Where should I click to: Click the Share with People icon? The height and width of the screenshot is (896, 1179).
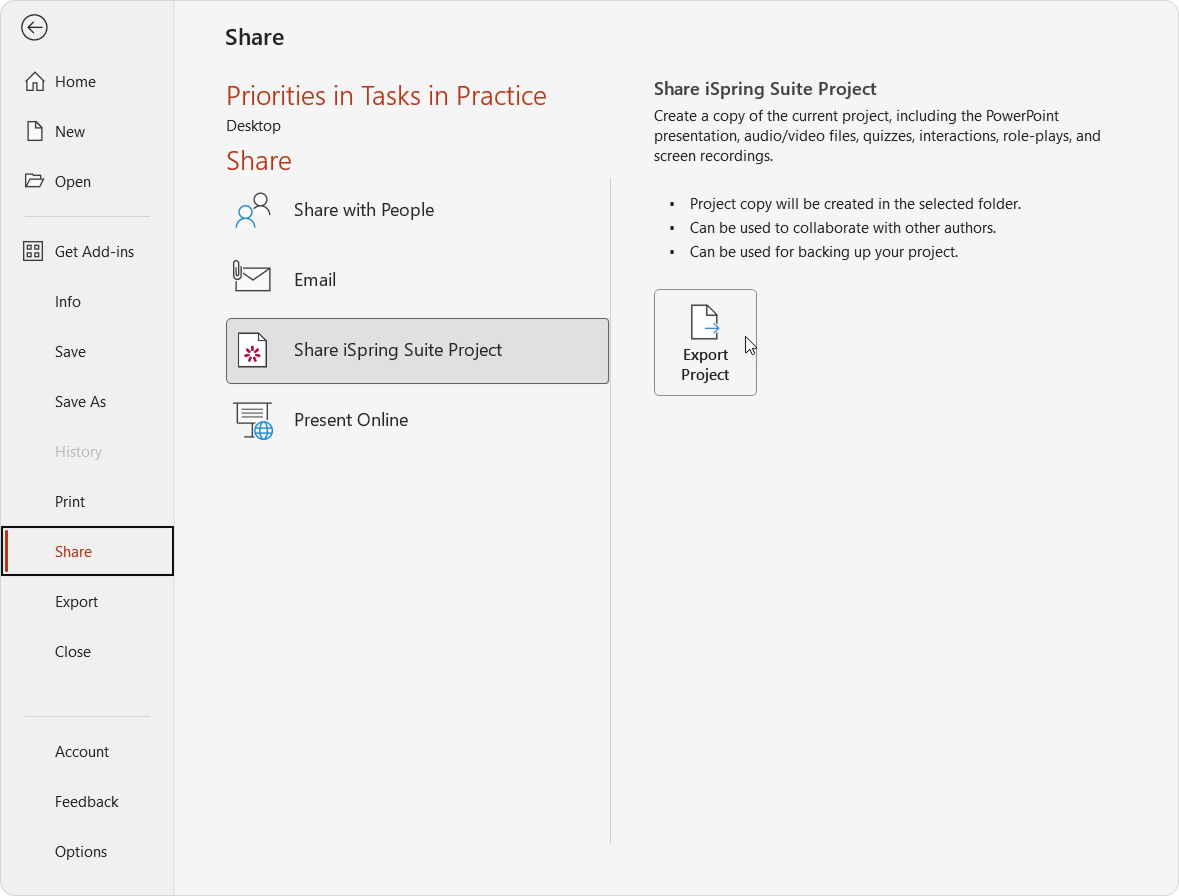253,210
